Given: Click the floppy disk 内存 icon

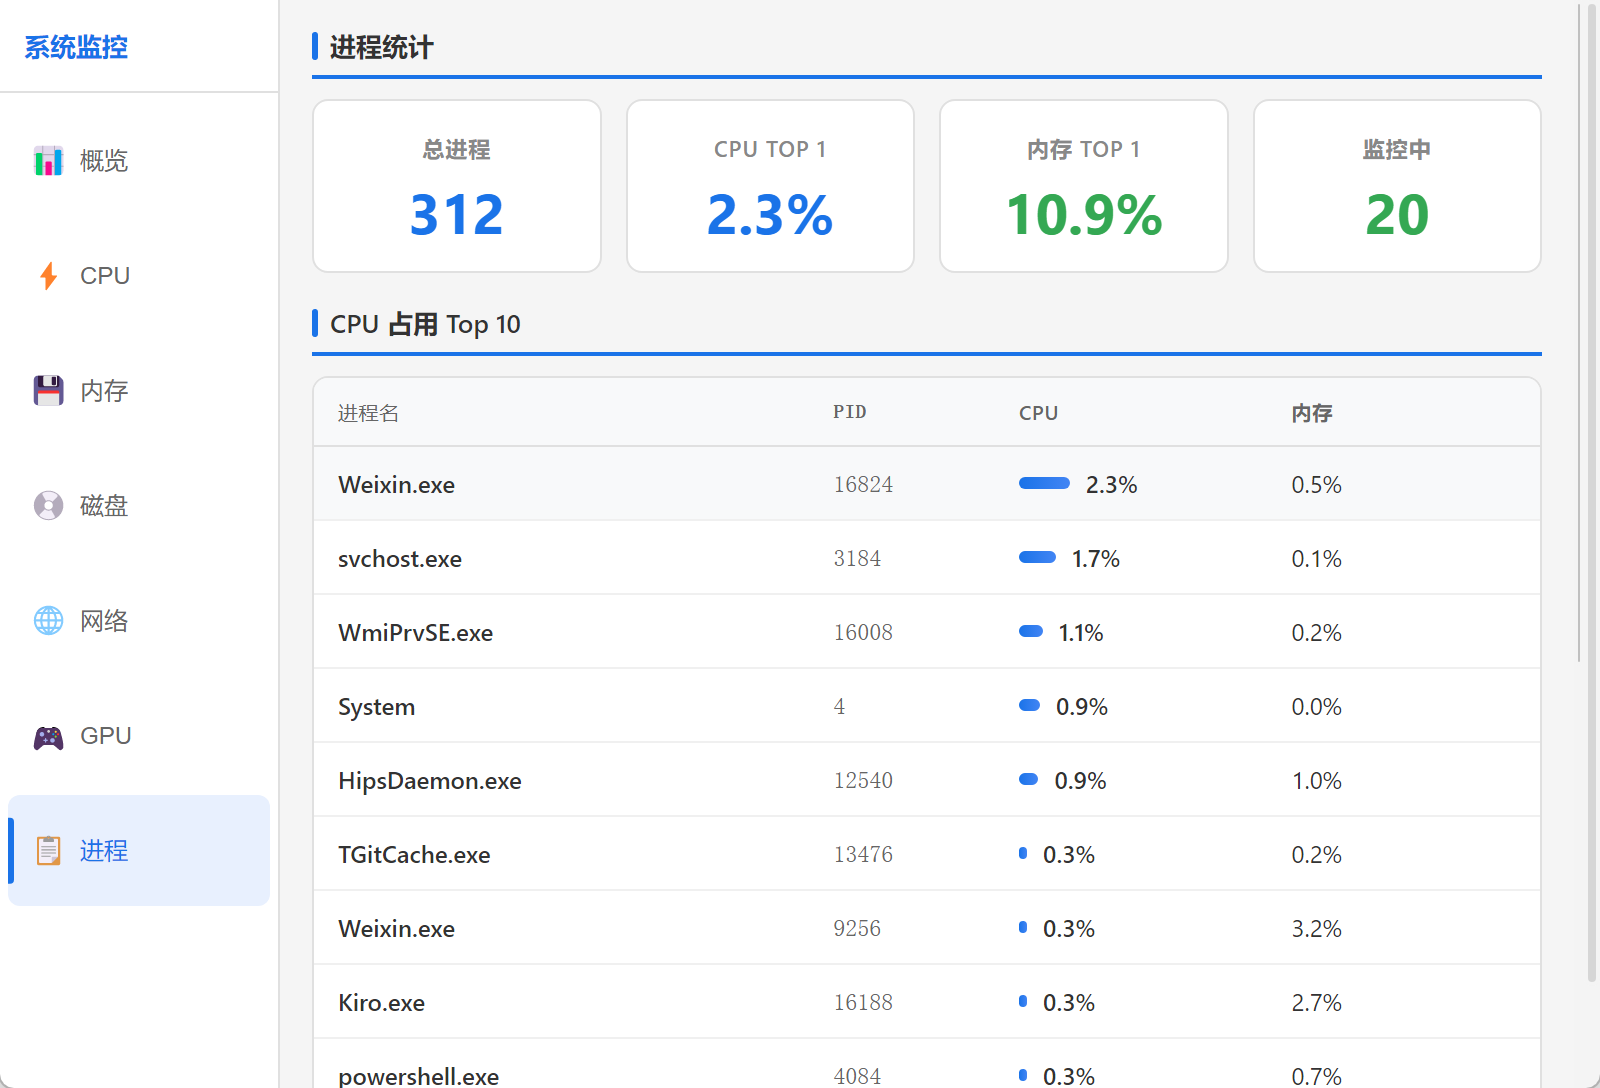Looking at the screenshot, I should tap(48, 391).
